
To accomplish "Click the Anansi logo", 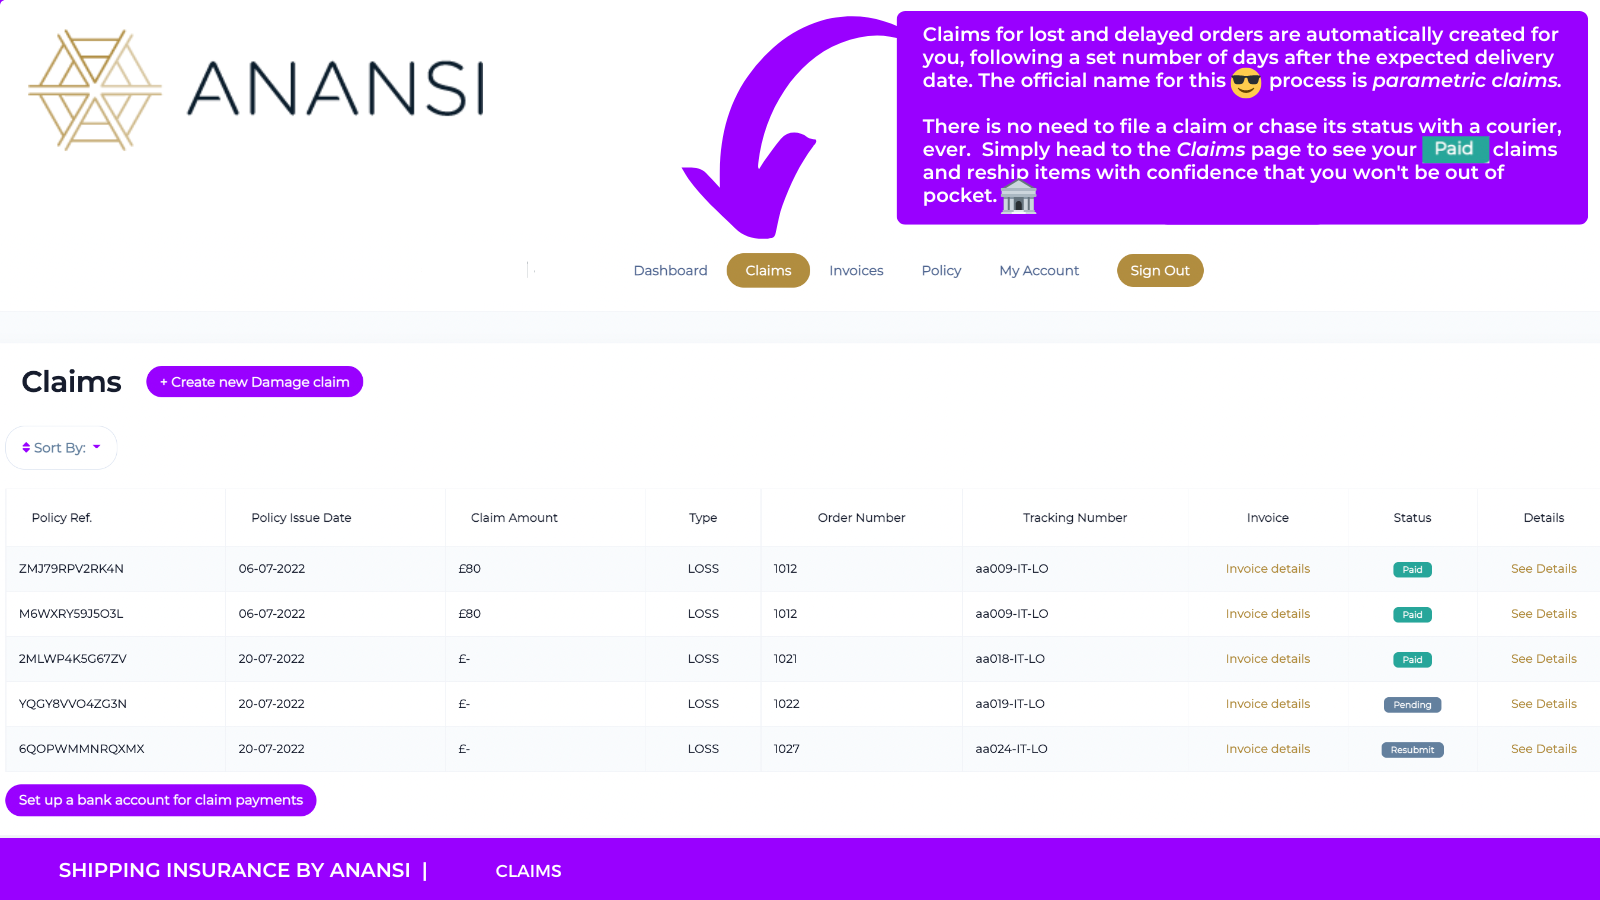I will click(257, 90).
